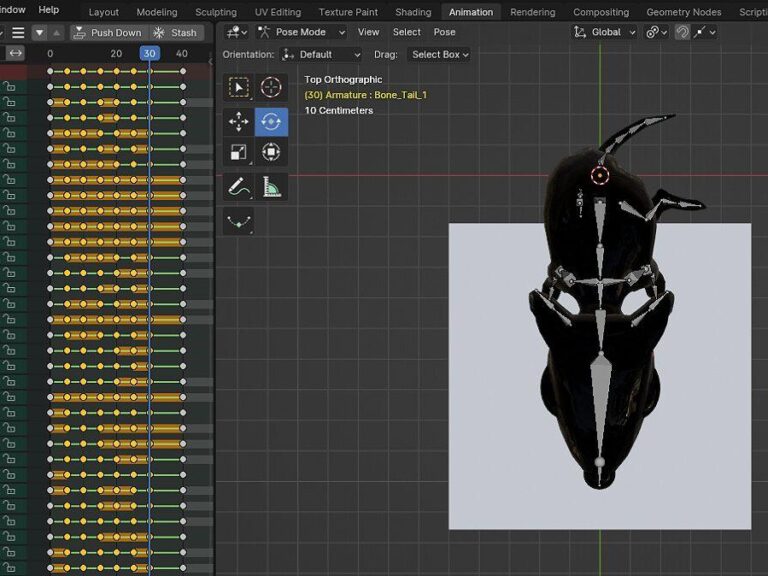Select the Rotate tool
This screenshot has width=768, height=576.
[x=271, y=122]
